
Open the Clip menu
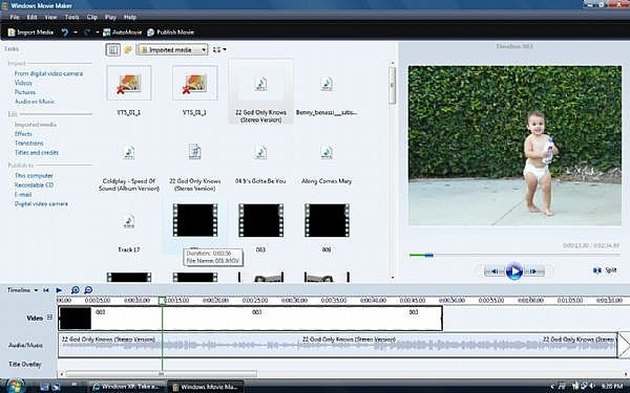pyautogui.click(x=92, y=17)
